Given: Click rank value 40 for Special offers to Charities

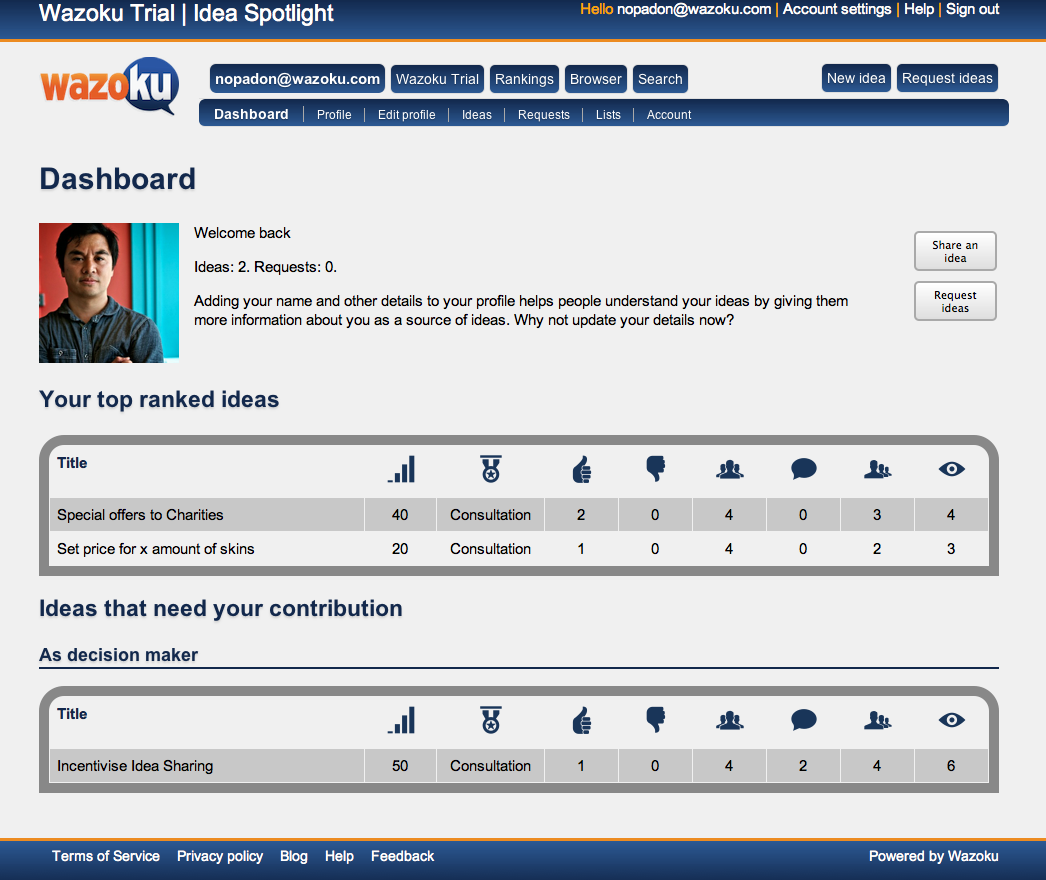Looking at the screenshot, I should pos(400,515).
